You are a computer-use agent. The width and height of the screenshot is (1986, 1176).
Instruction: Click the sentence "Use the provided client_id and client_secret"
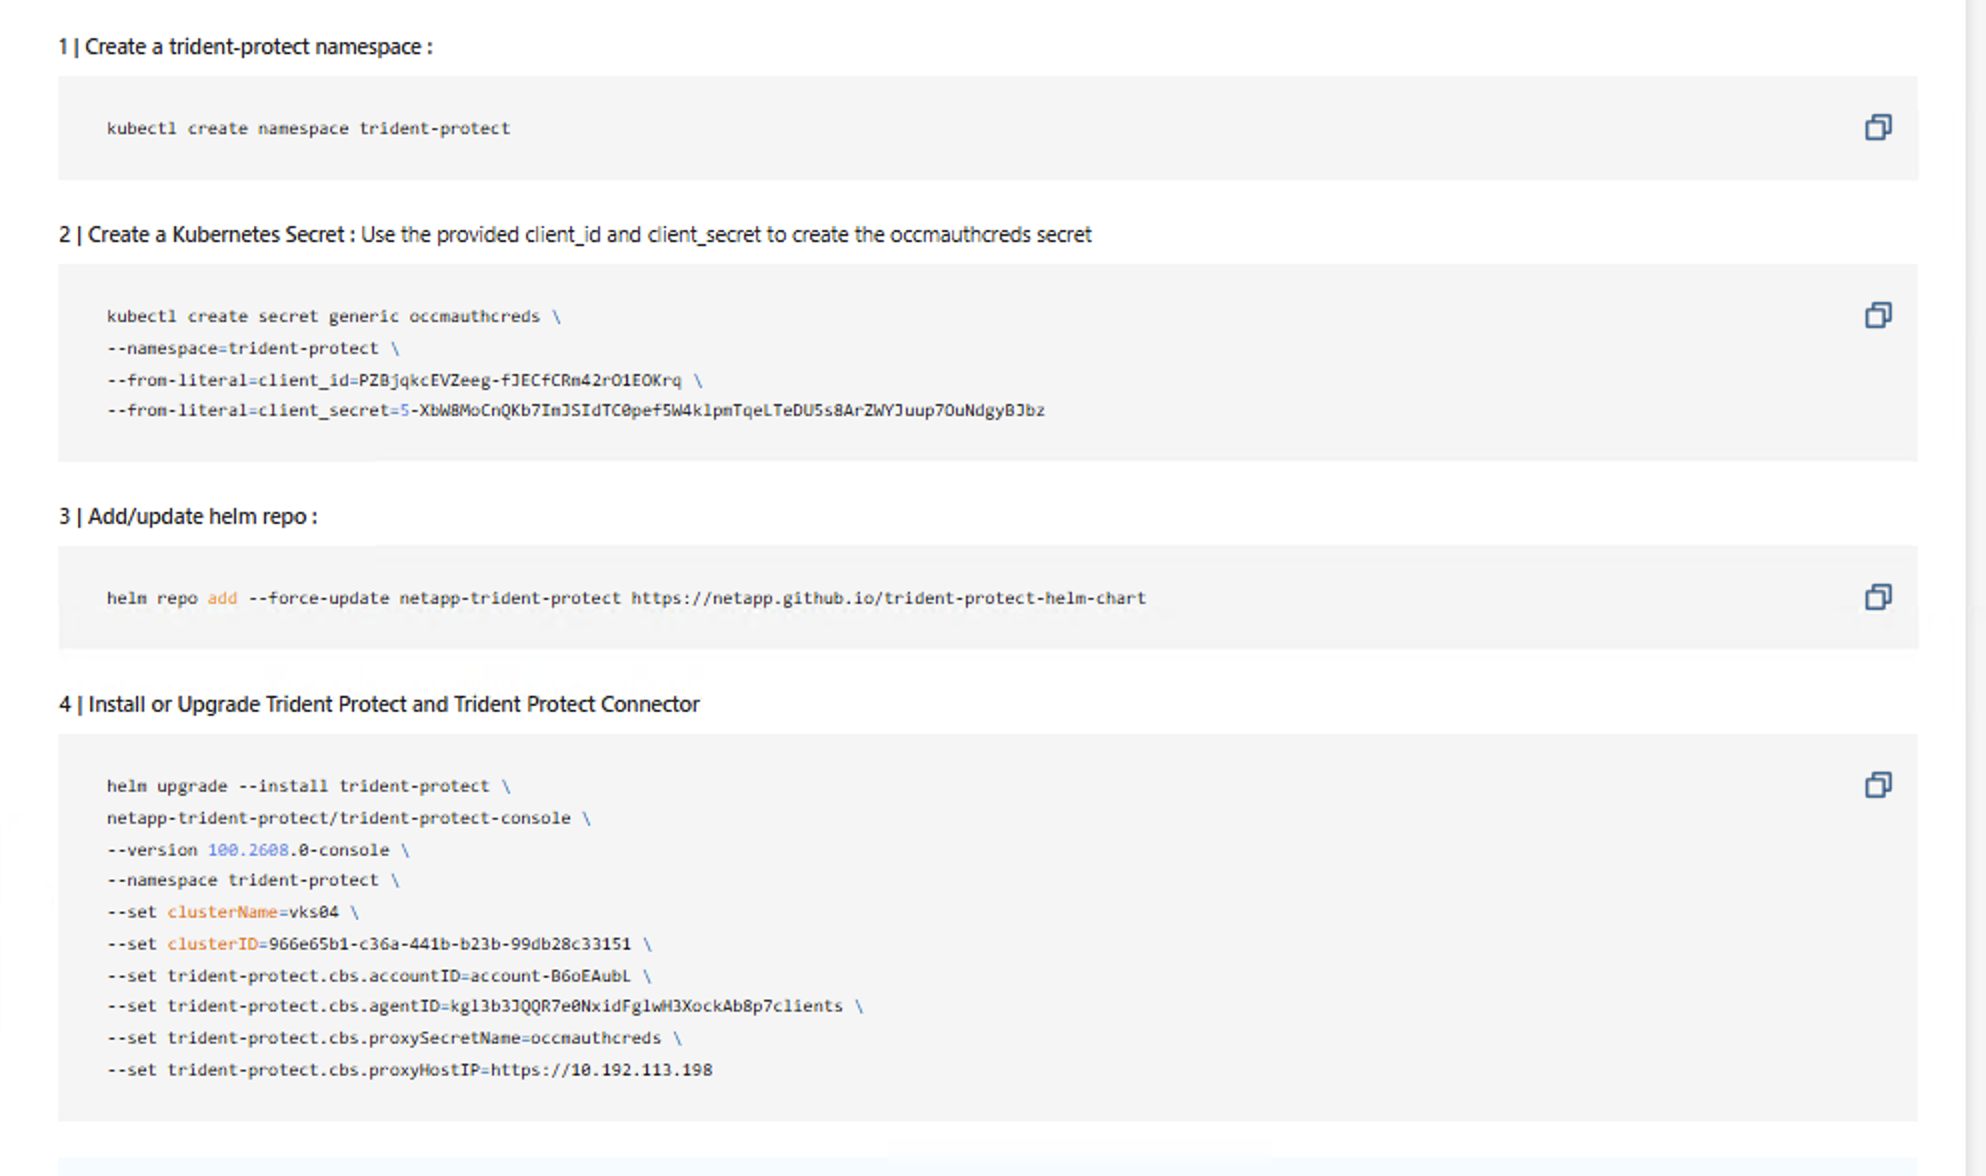point(561,235)
